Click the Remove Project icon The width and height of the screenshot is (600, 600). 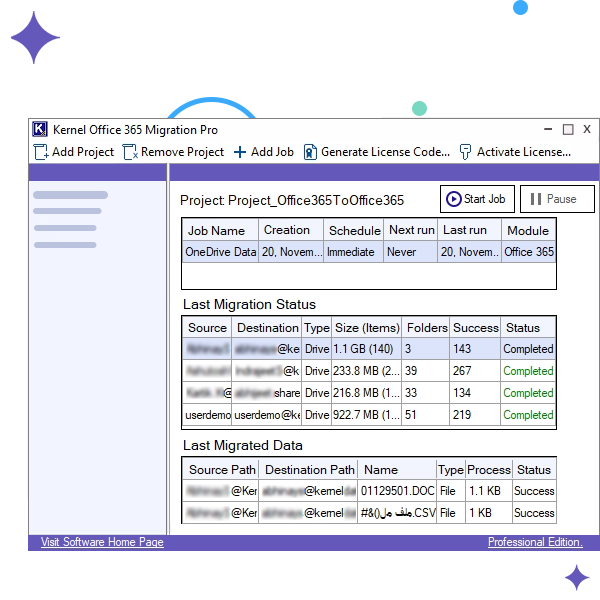(x=130, y=152)
